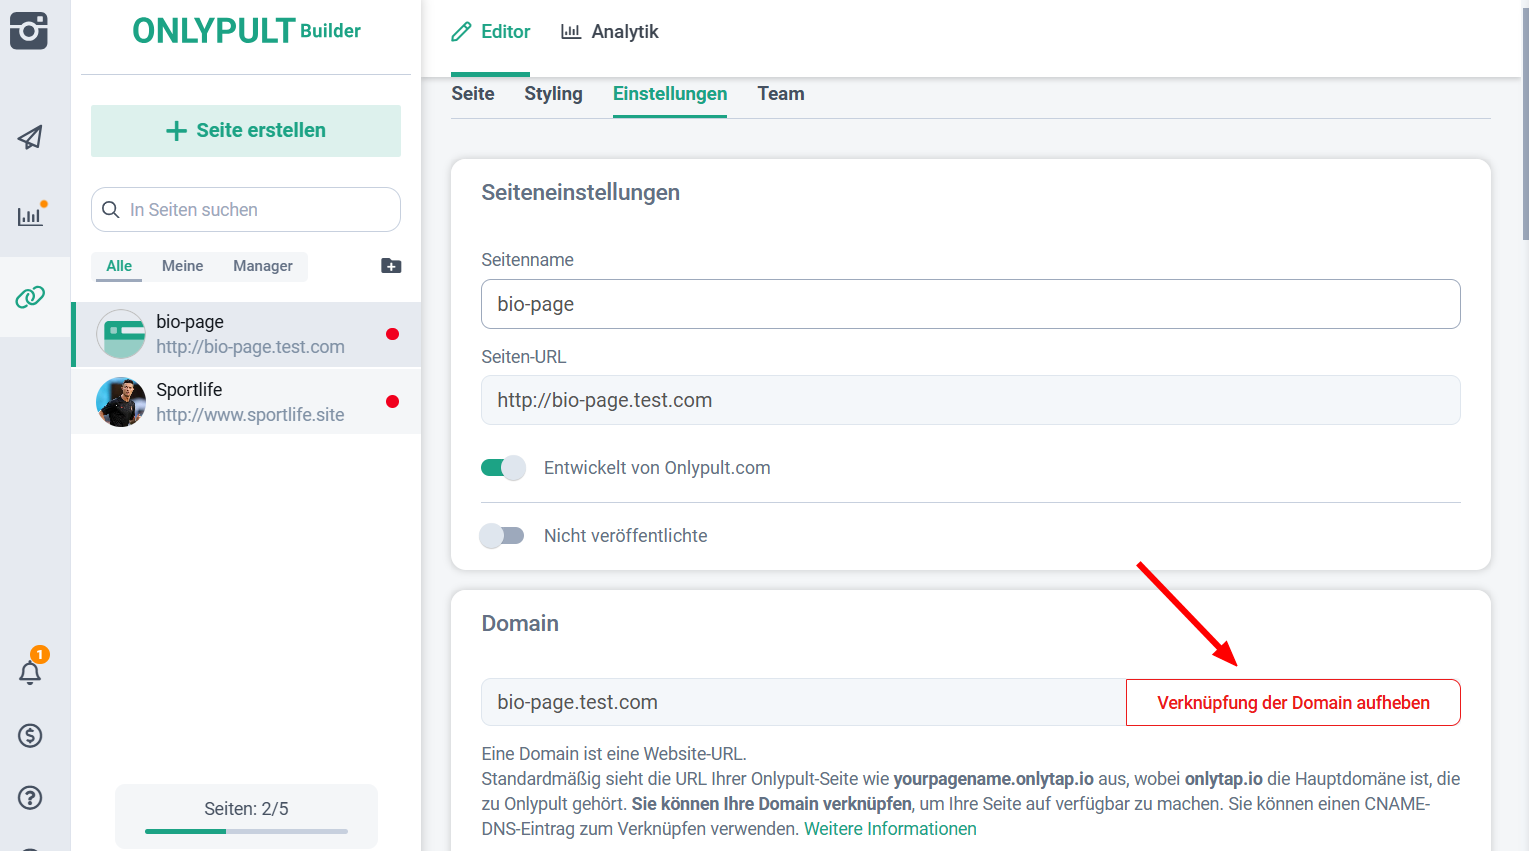1529x851 pixels.
Task: Click the Seitenname input field
Action: pos(970,304)
